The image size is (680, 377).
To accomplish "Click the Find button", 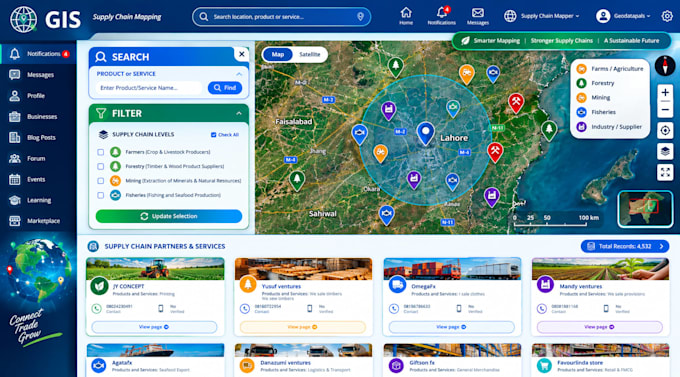I will click(225, 88).
